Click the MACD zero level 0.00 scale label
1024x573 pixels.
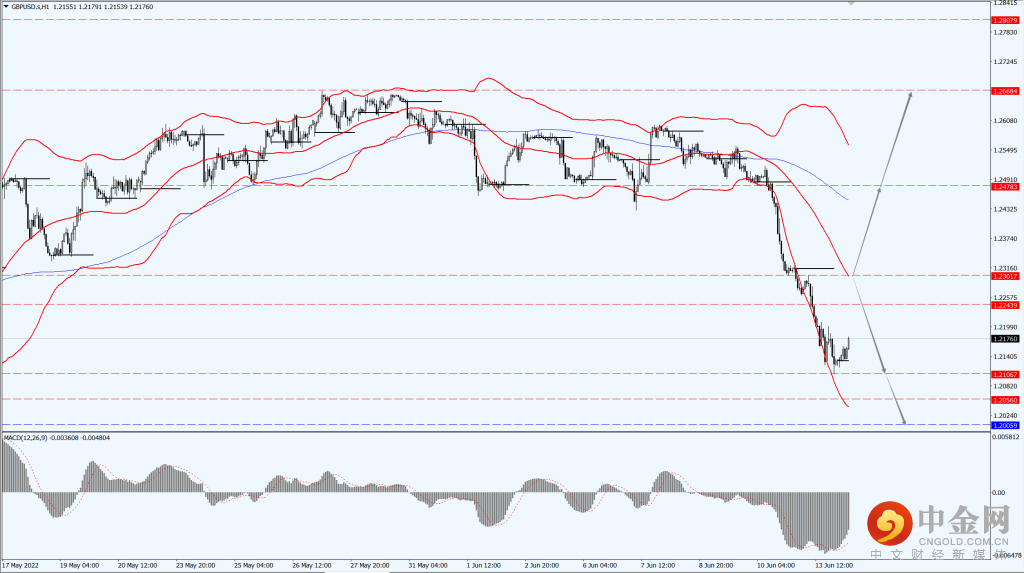coord(999,493)
